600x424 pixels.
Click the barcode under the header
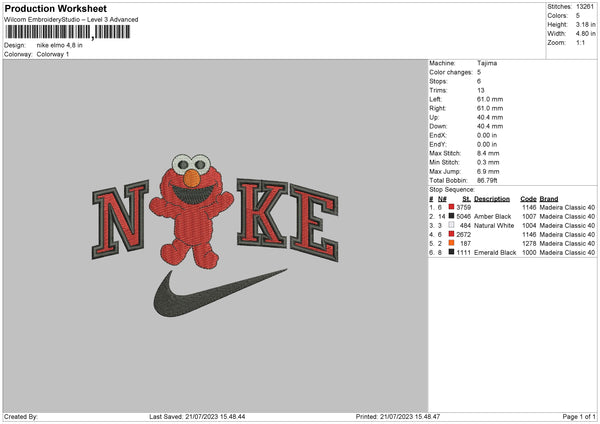pyautogui.click(x=68, y=32)
